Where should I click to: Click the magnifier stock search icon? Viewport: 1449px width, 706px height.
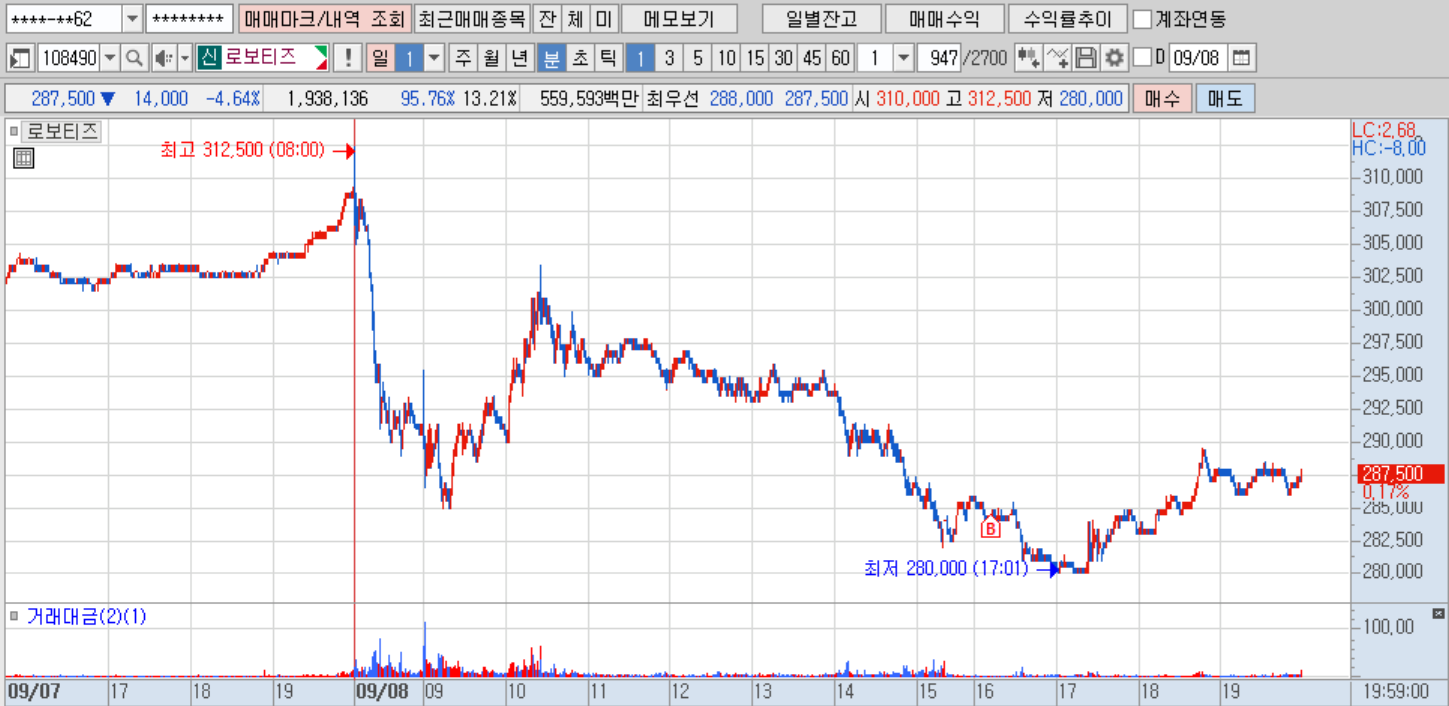pos(134,58)
